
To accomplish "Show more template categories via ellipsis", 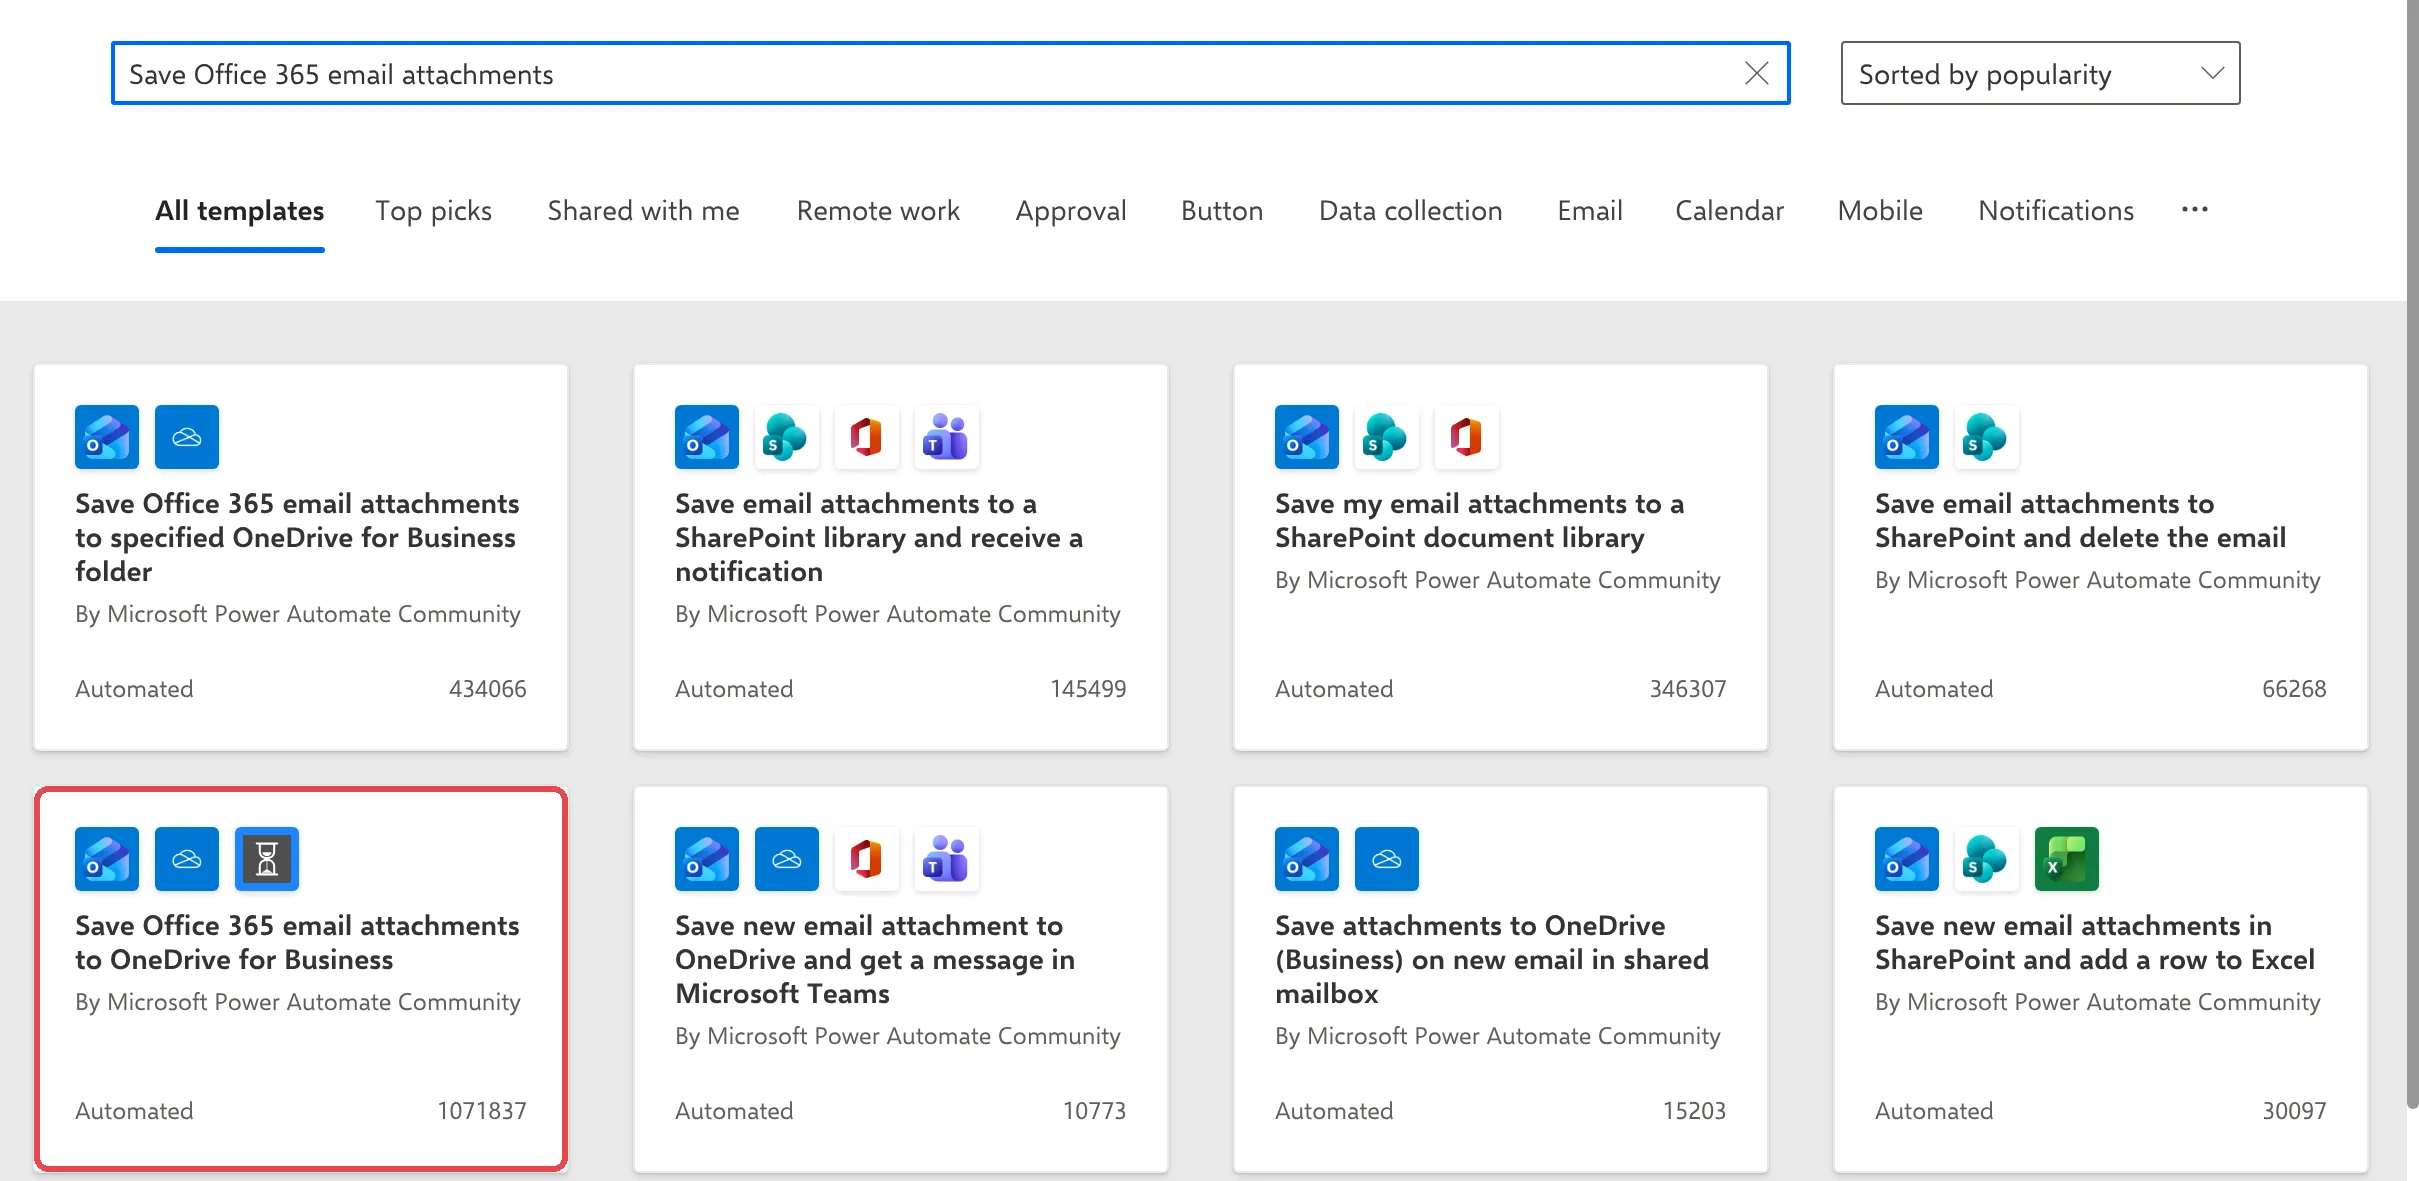I will 2195,210.
